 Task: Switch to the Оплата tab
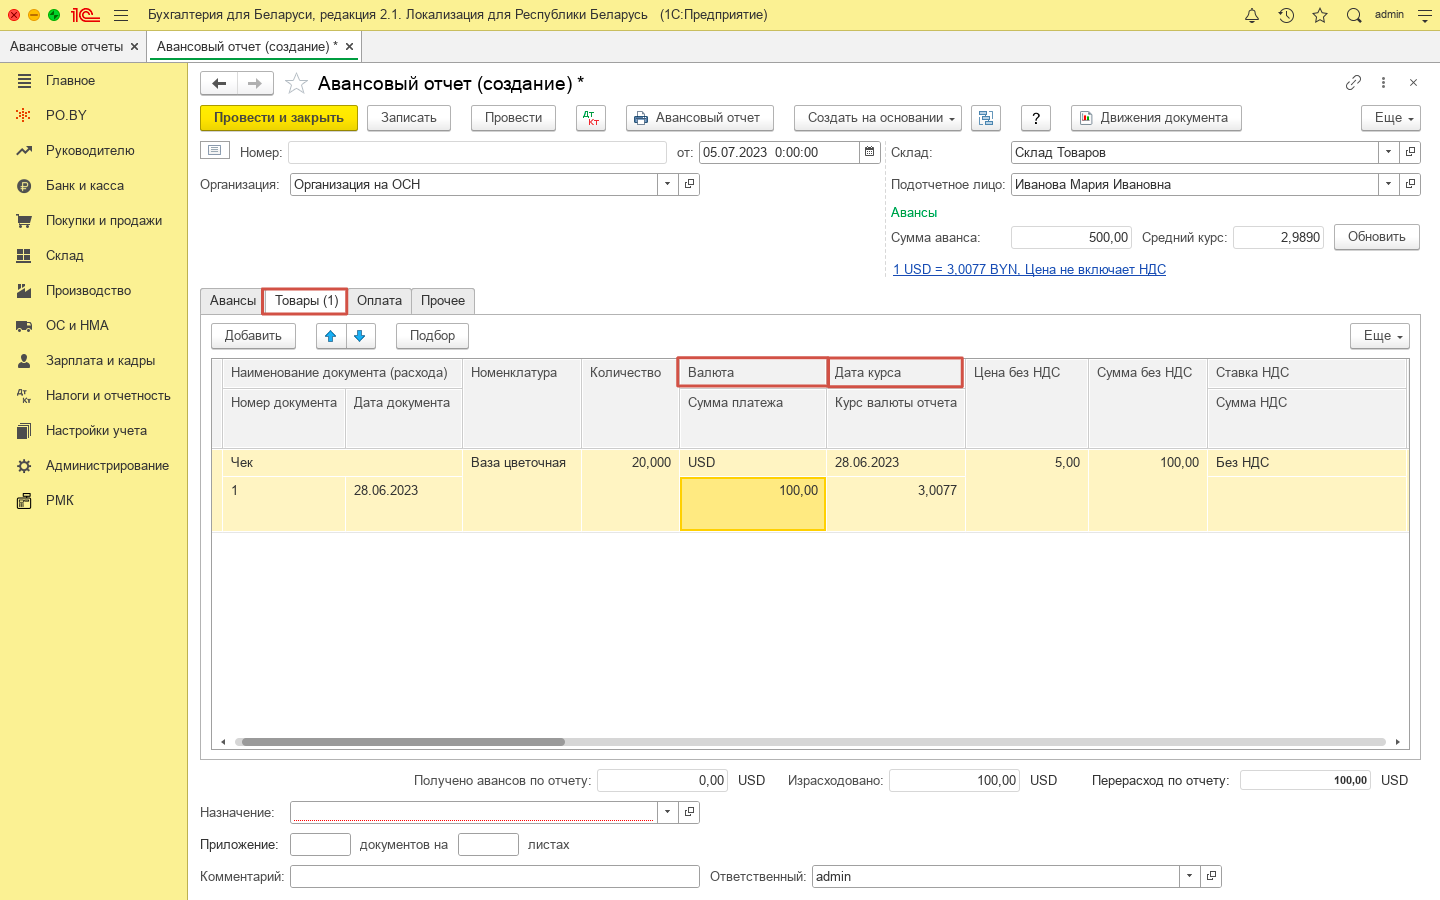coord(379,301)
